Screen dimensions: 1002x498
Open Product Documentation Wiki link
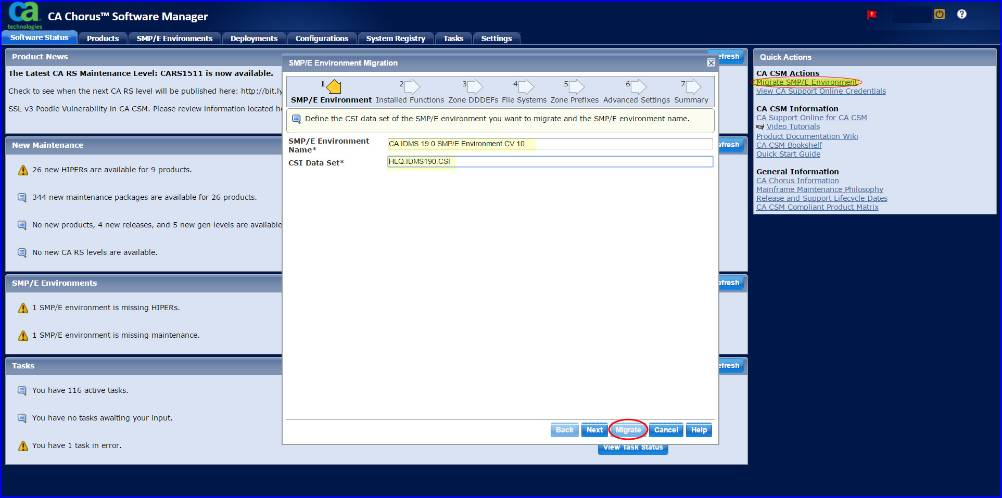(x=807, y=136)
